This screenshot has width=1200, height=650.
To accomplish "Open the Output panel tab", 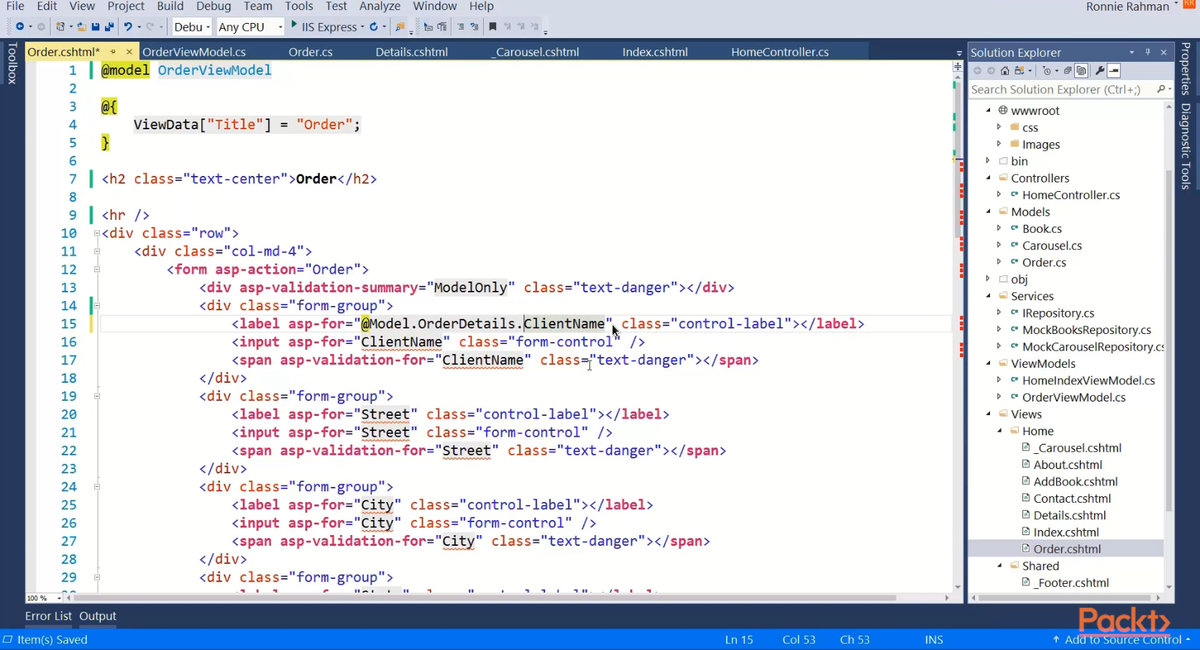I will pyautogui.click(x=98, y=616).
